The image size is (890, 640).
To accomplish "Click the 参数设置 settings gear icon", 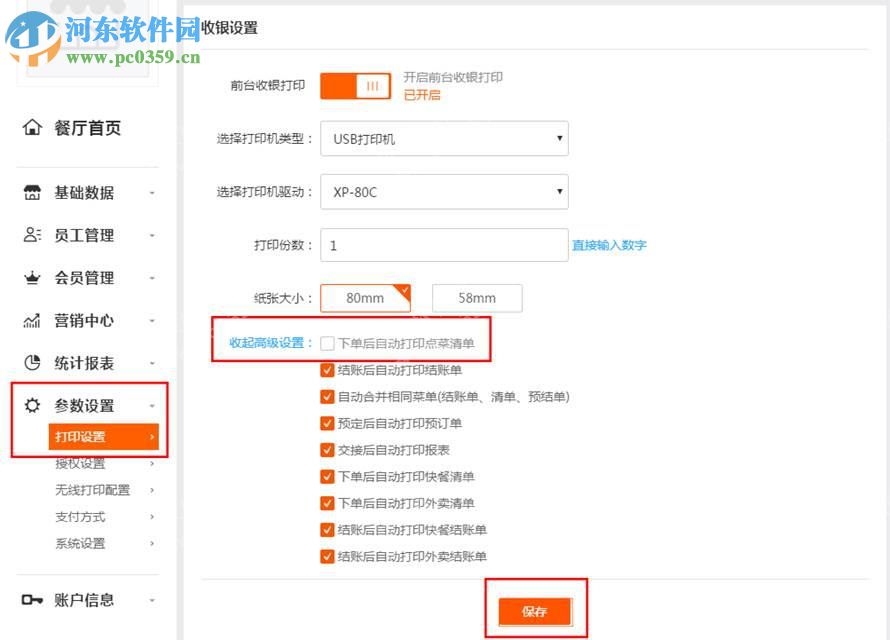I will [31, 406].
